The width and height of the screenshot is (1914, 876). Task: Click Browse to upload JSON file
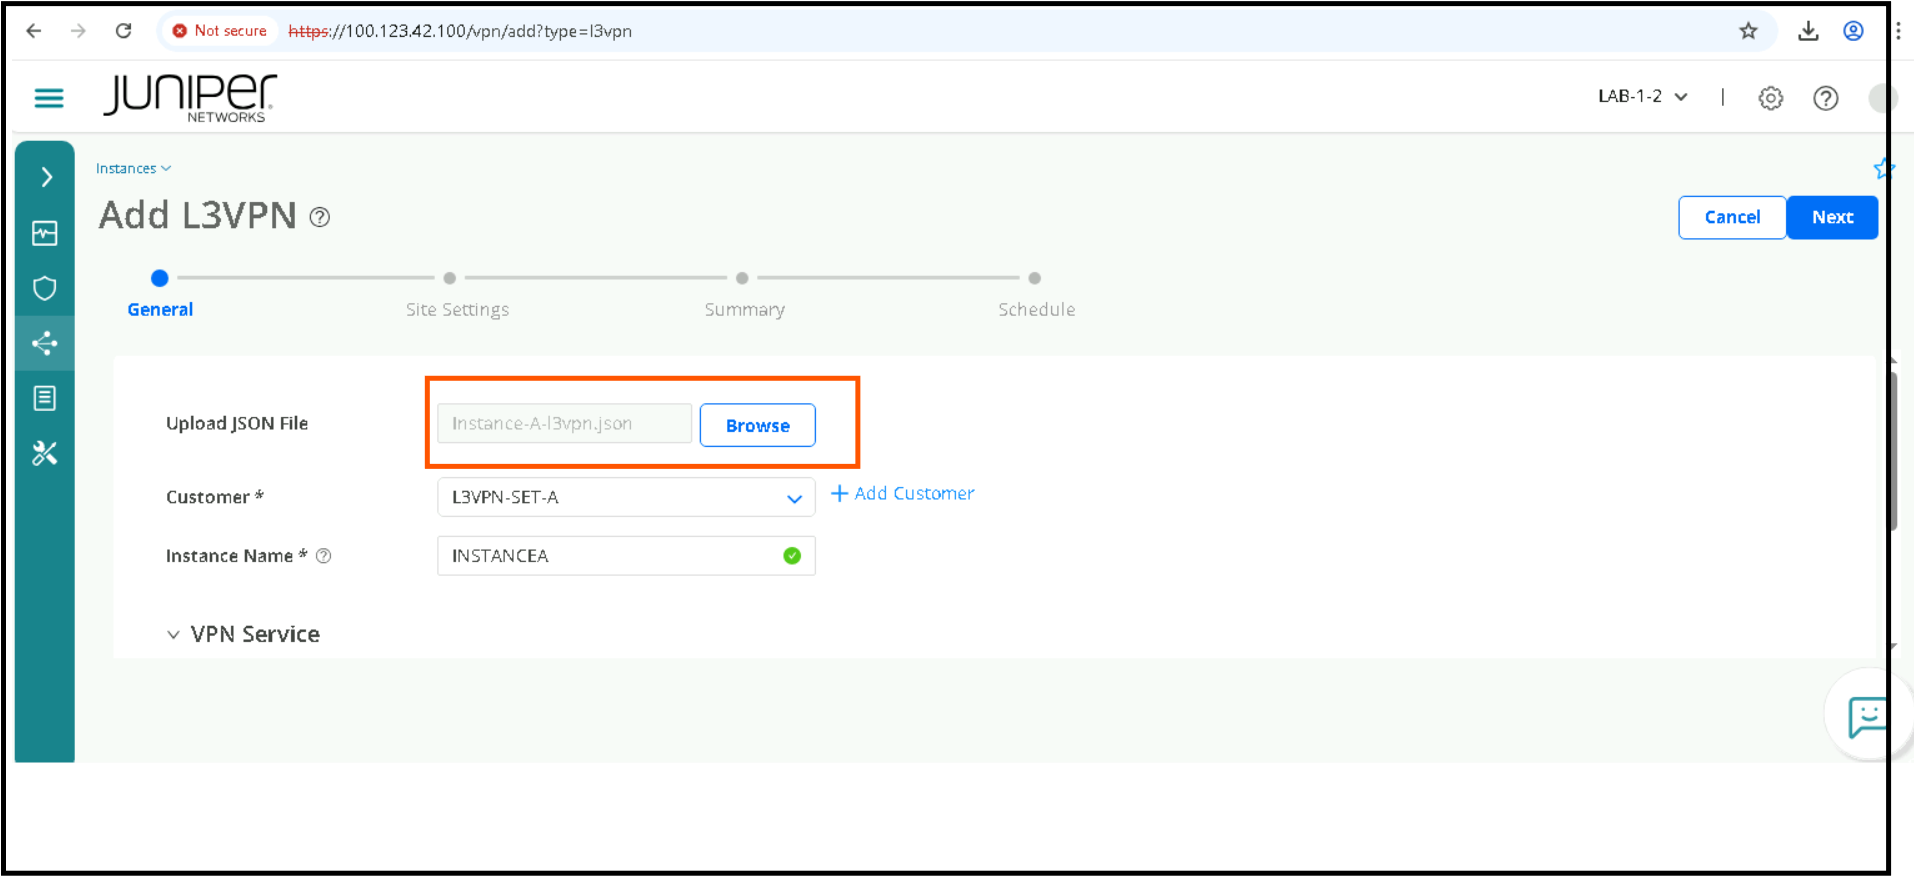click(757, 425)
